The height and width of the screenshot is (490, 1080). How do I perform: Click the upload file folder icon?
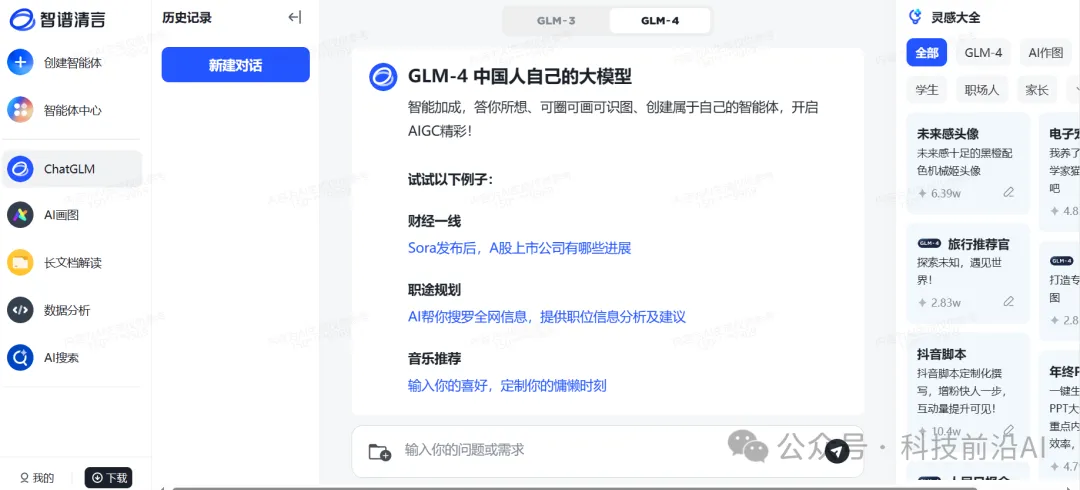380,452
